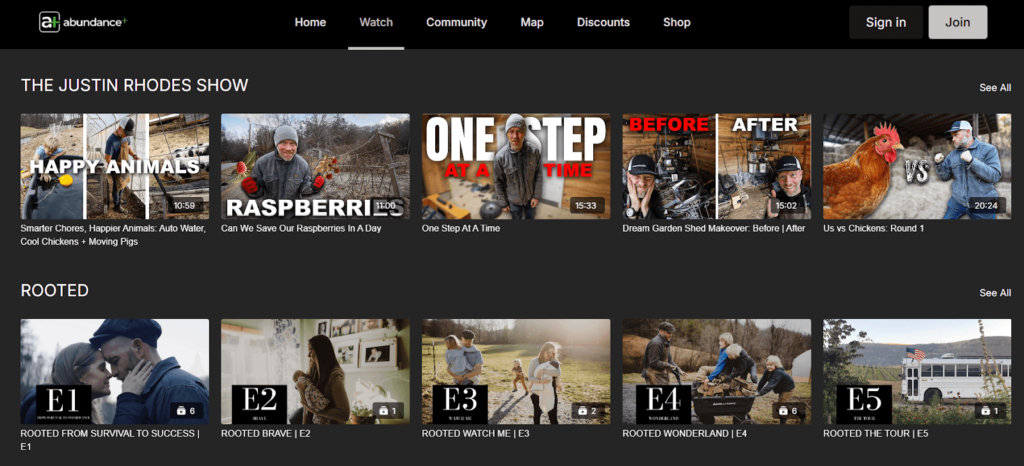
Task: Open the Discounts page
Action: click(603, 22)
